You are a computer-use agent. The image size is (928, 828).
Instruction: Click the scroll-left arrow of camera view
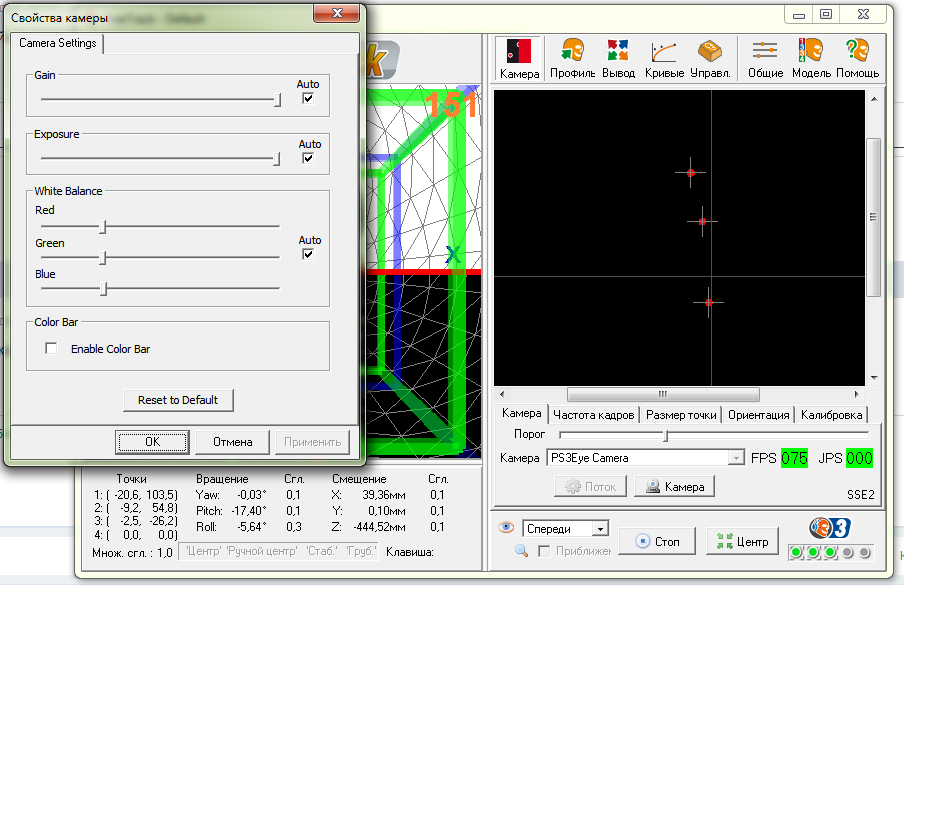[502, 394]
